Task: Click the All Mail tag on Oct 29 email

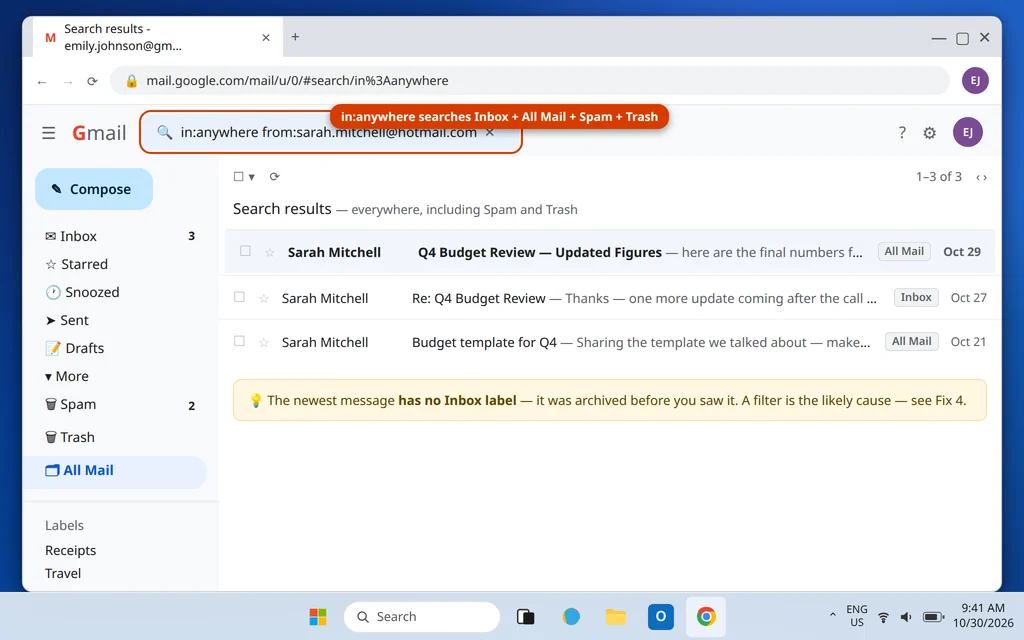Action: pos(904,251)
